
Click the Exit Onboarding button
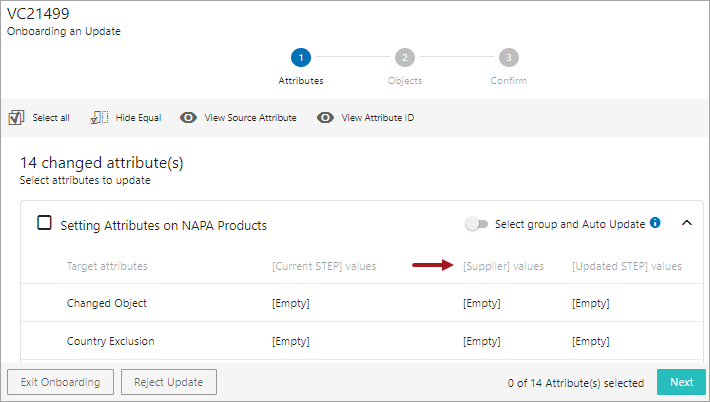60,382
